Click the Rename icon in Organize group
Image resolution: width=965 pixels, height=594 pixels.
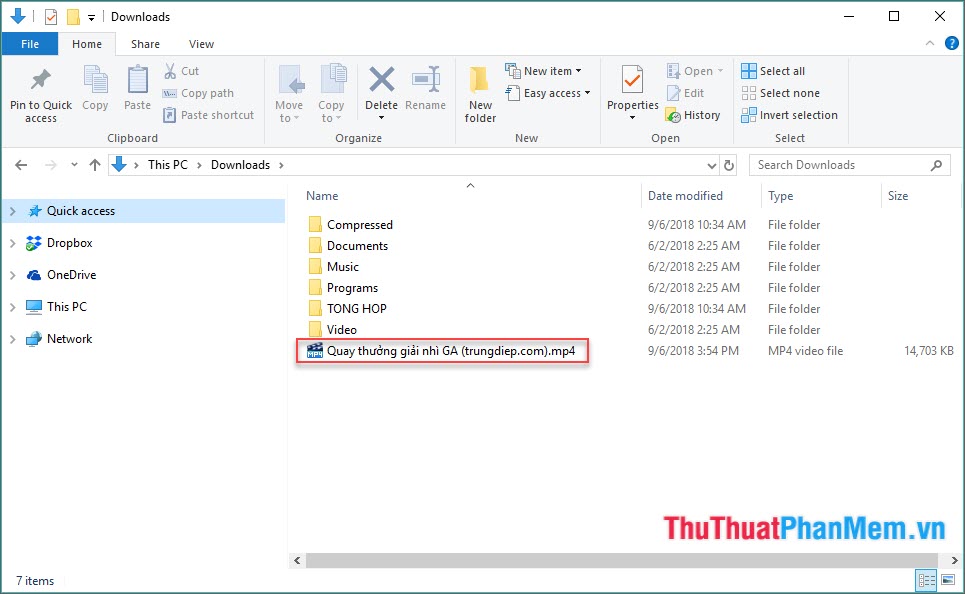click(x=426, y=81)
